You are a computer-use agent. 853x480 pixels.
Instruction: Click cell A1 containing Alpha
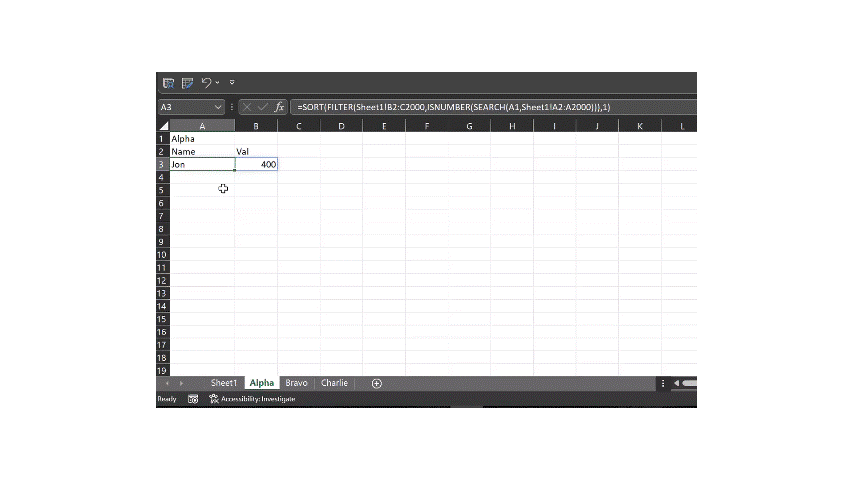click(202, 139)
